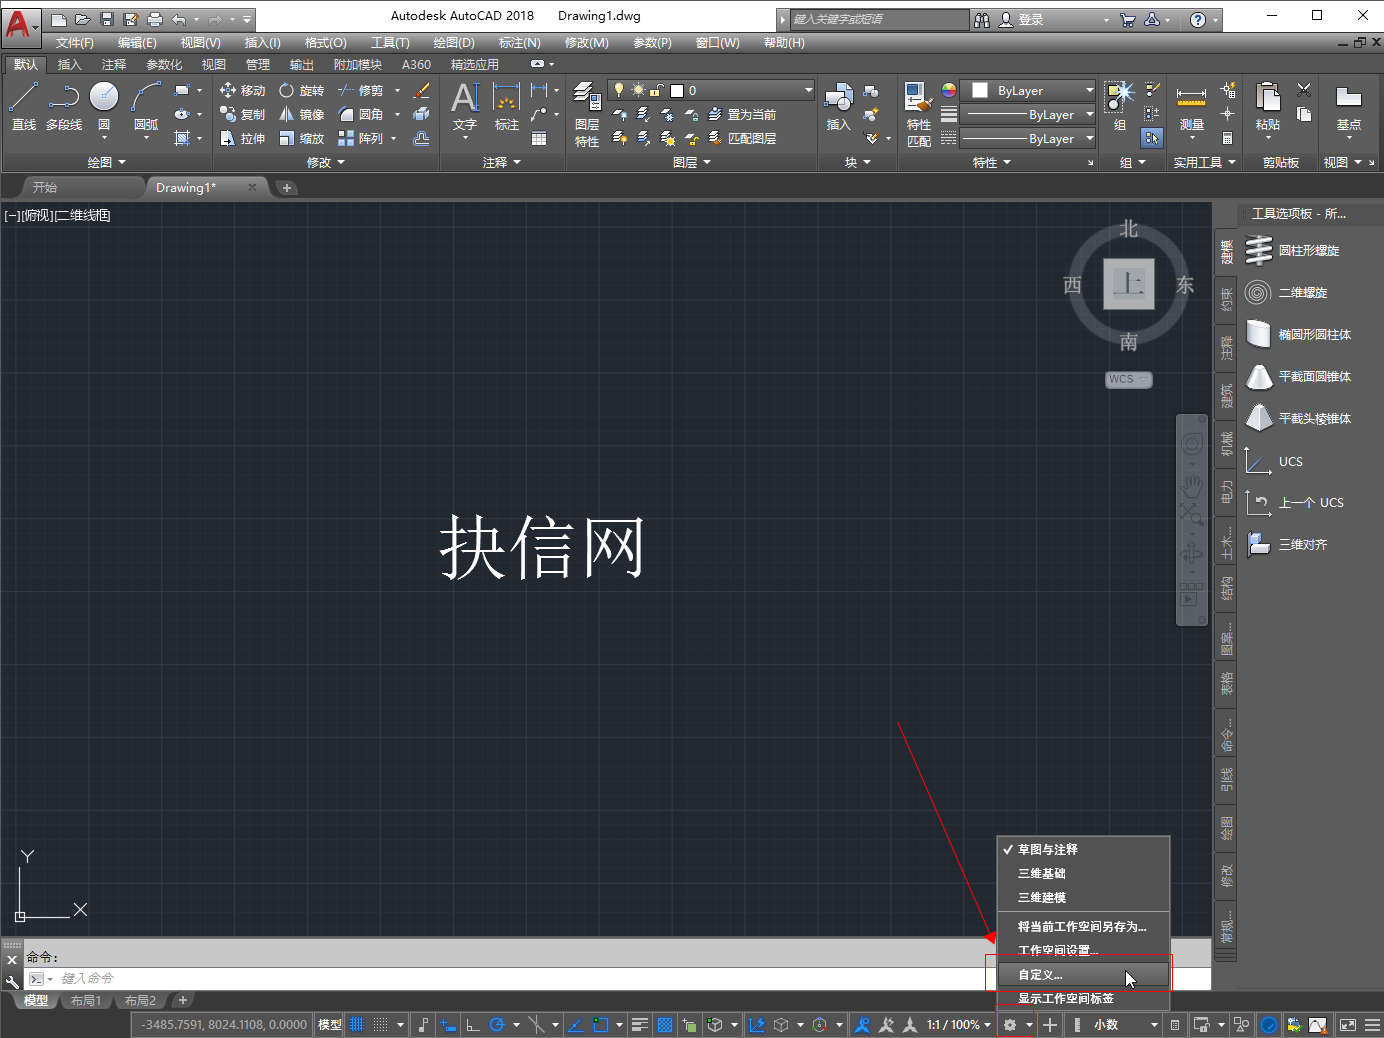Open the 图层特性 layer properties manager
Screen dimensions: 1384x1038
[x=587, y=114]
